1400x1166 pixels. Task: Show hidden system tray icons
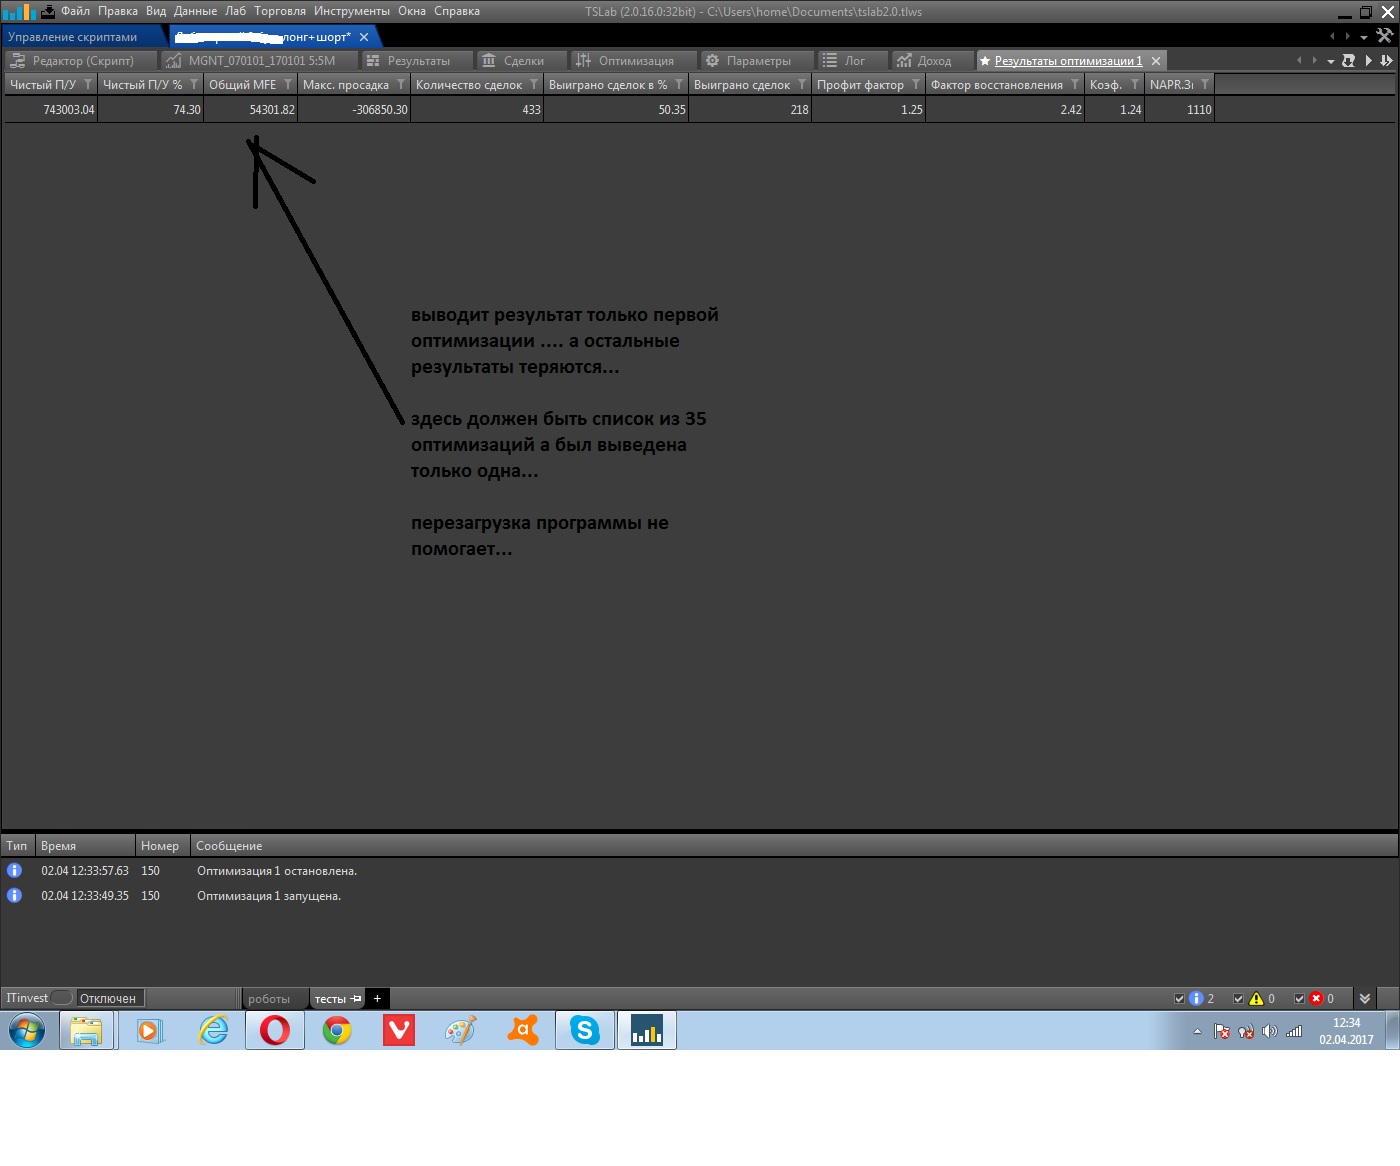[x=1197, y=1032]
